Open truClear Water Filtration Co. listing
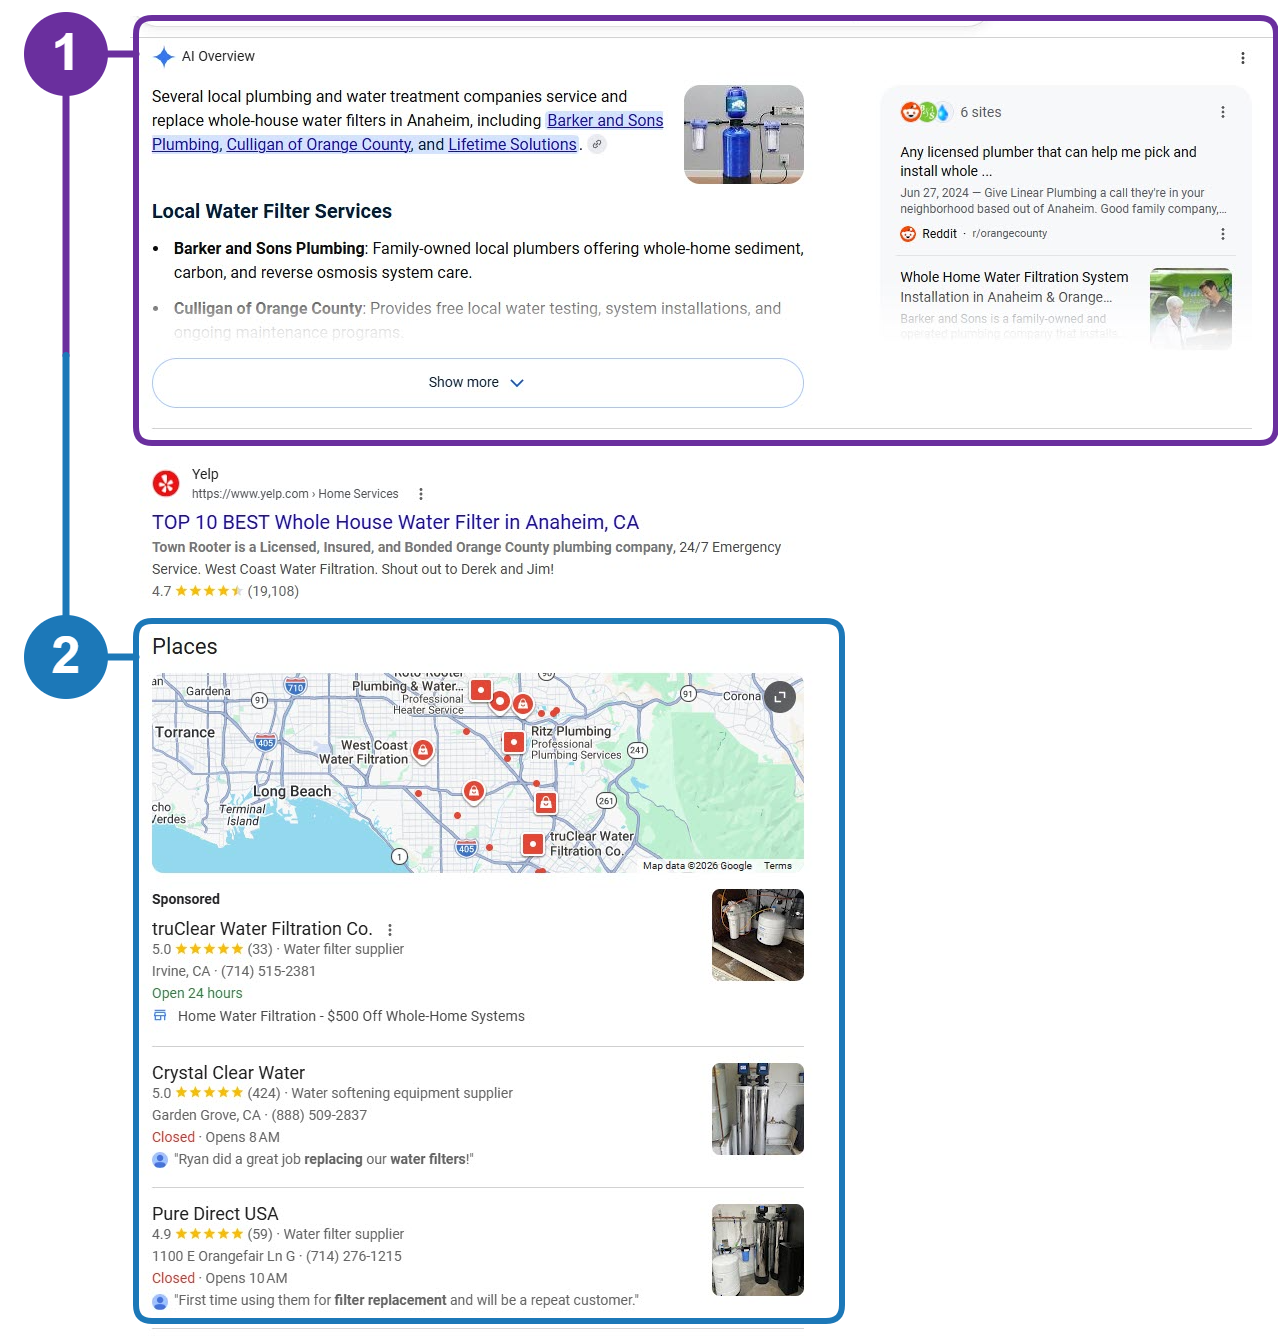 click(x=262, y=929)
